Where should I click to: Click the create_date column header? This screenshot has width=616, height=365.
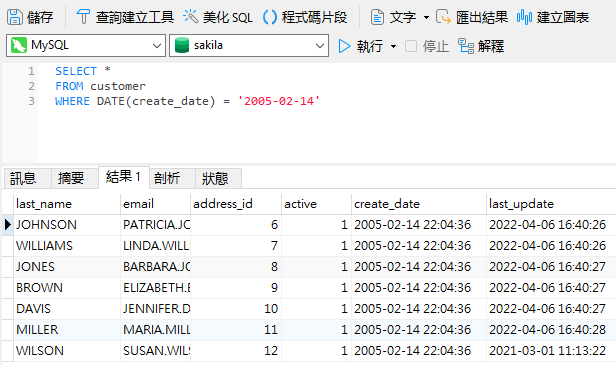[x=419, y=204]
